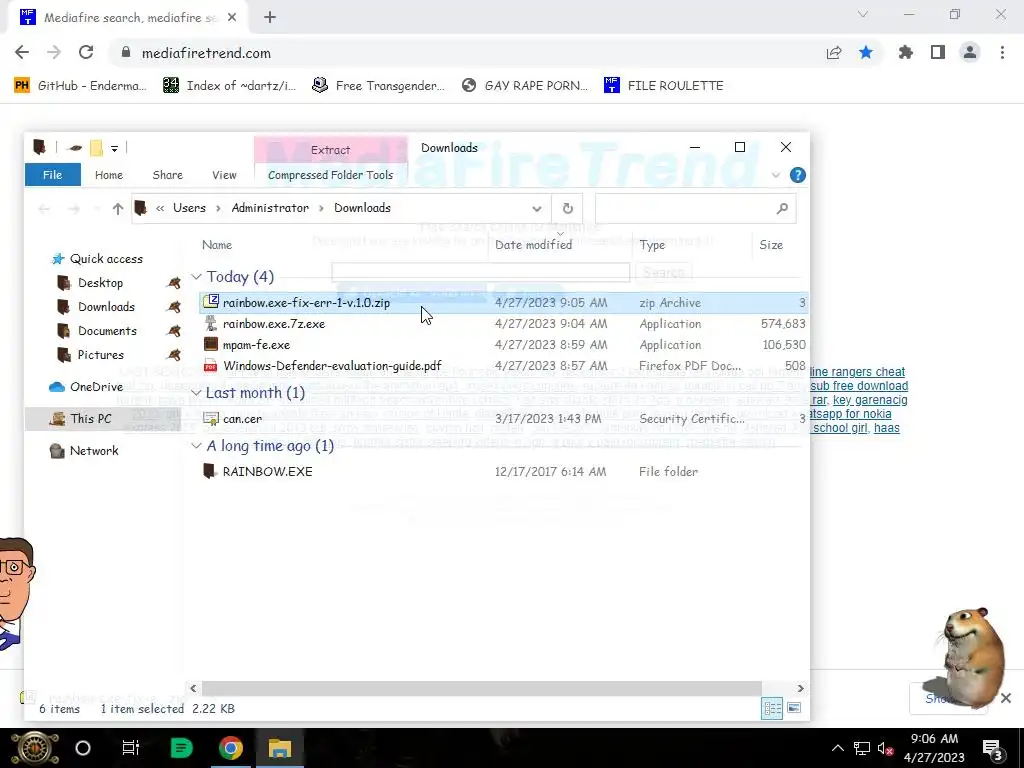The height and width of the screenshot is (768, 1024).
Task: Open the Index of ~dartz bookmark
Action: pyautogui.click(x=230, y=86)
